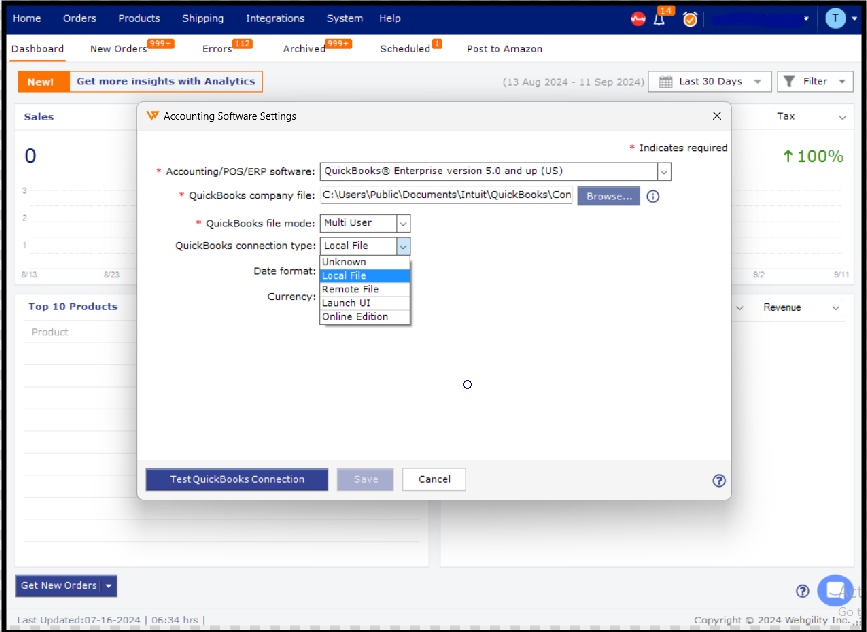Open Get more insights with Analytics
867x632 pixels.
click(166, 81)
